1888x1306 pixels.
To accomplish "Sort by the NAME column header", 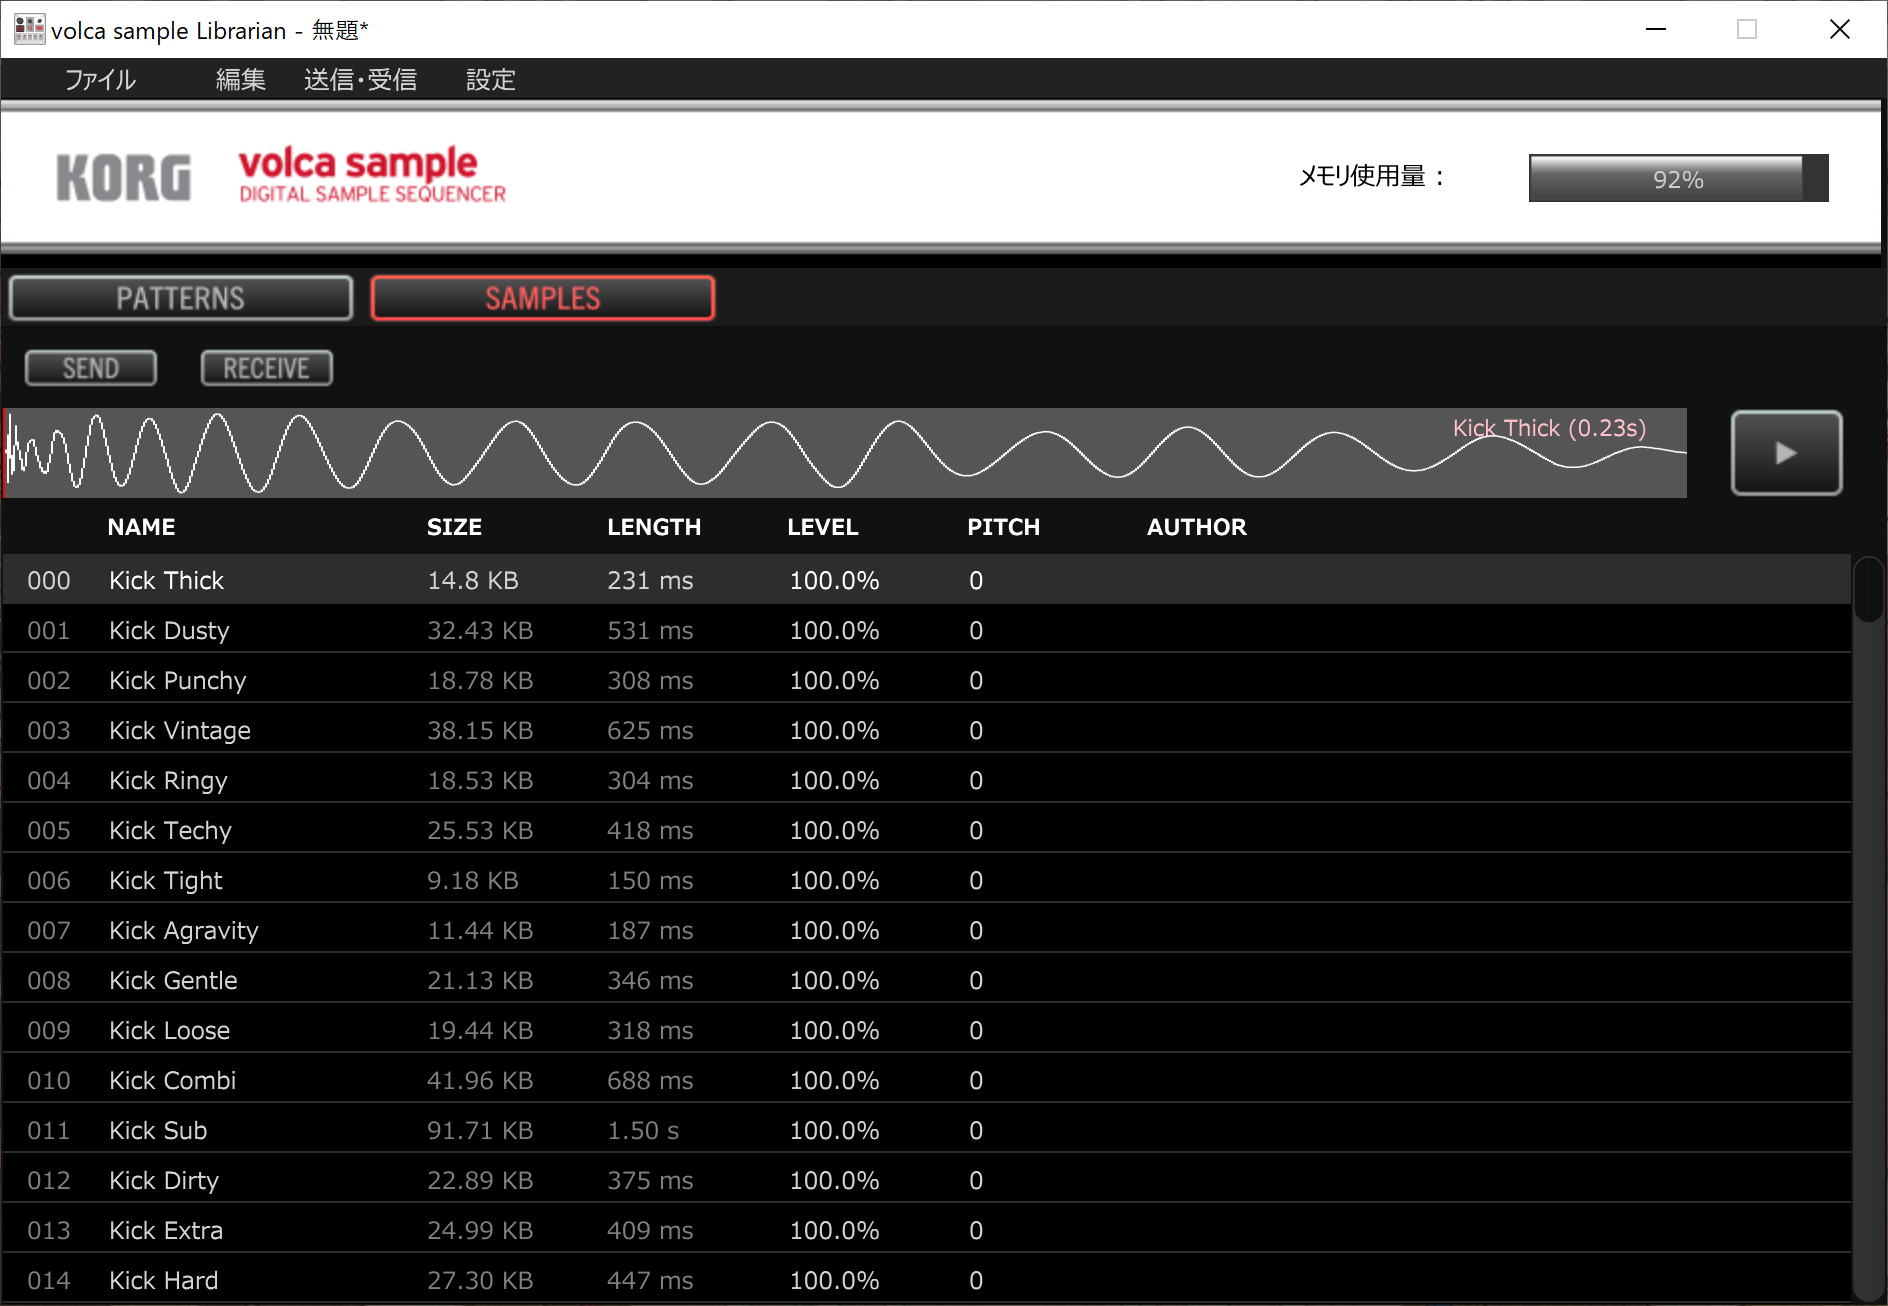I will (x=141, y=527).
